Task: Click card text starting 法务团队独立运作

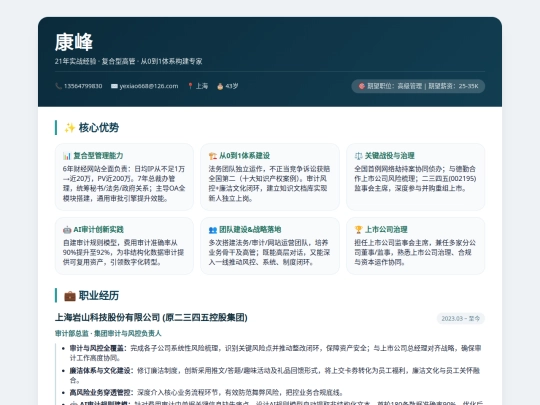Action: coord(269,184)
